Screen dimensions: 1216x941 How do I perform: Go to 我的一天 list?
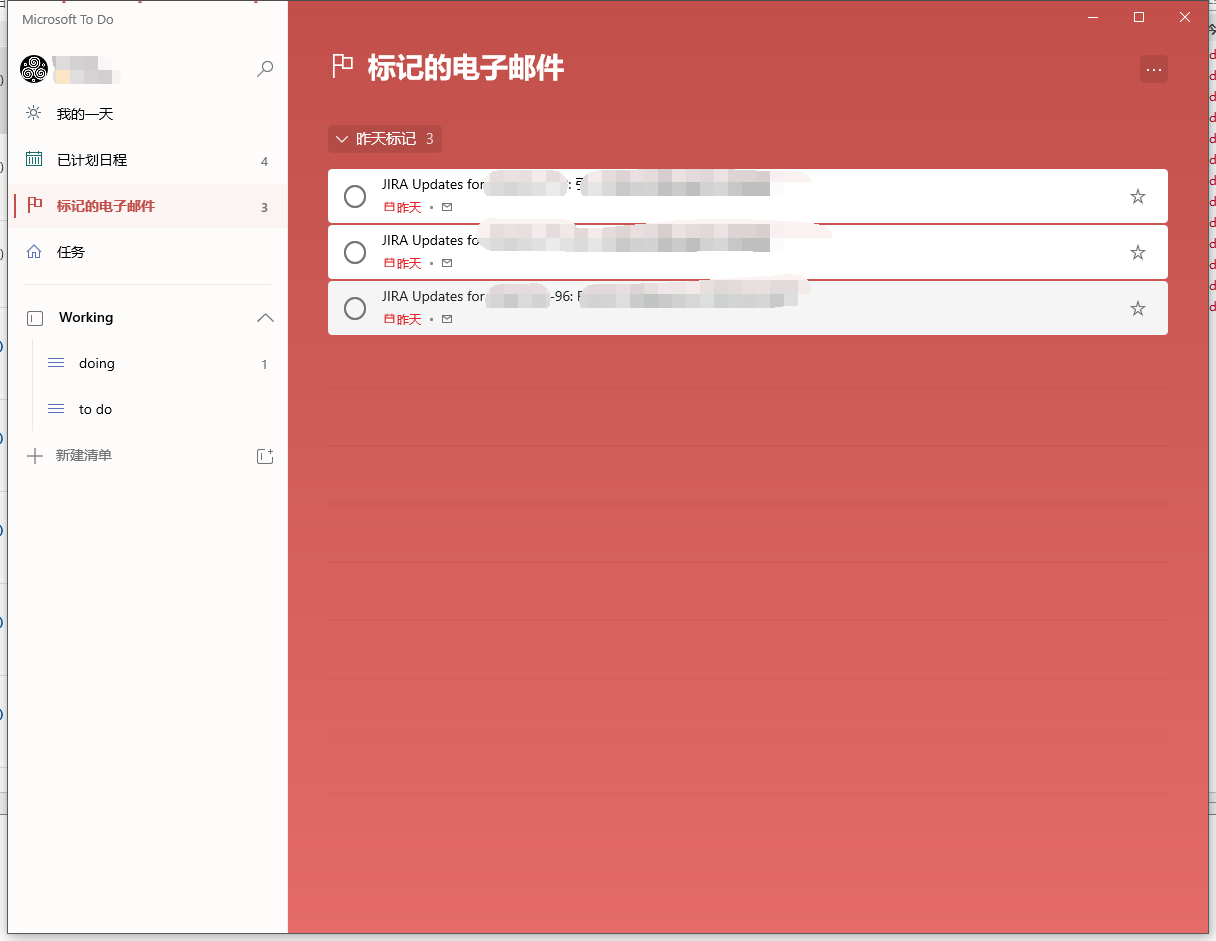(x=148, y=114)
